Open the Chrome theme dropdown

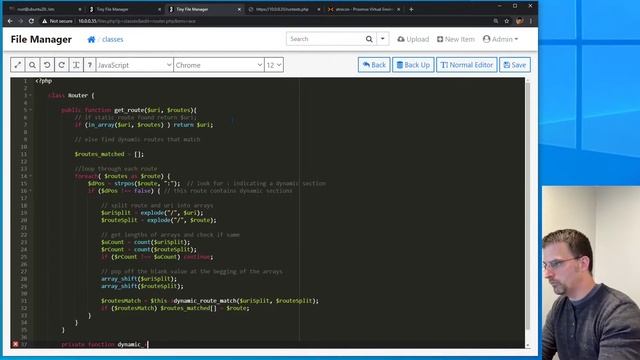click(x=219, y=65)
